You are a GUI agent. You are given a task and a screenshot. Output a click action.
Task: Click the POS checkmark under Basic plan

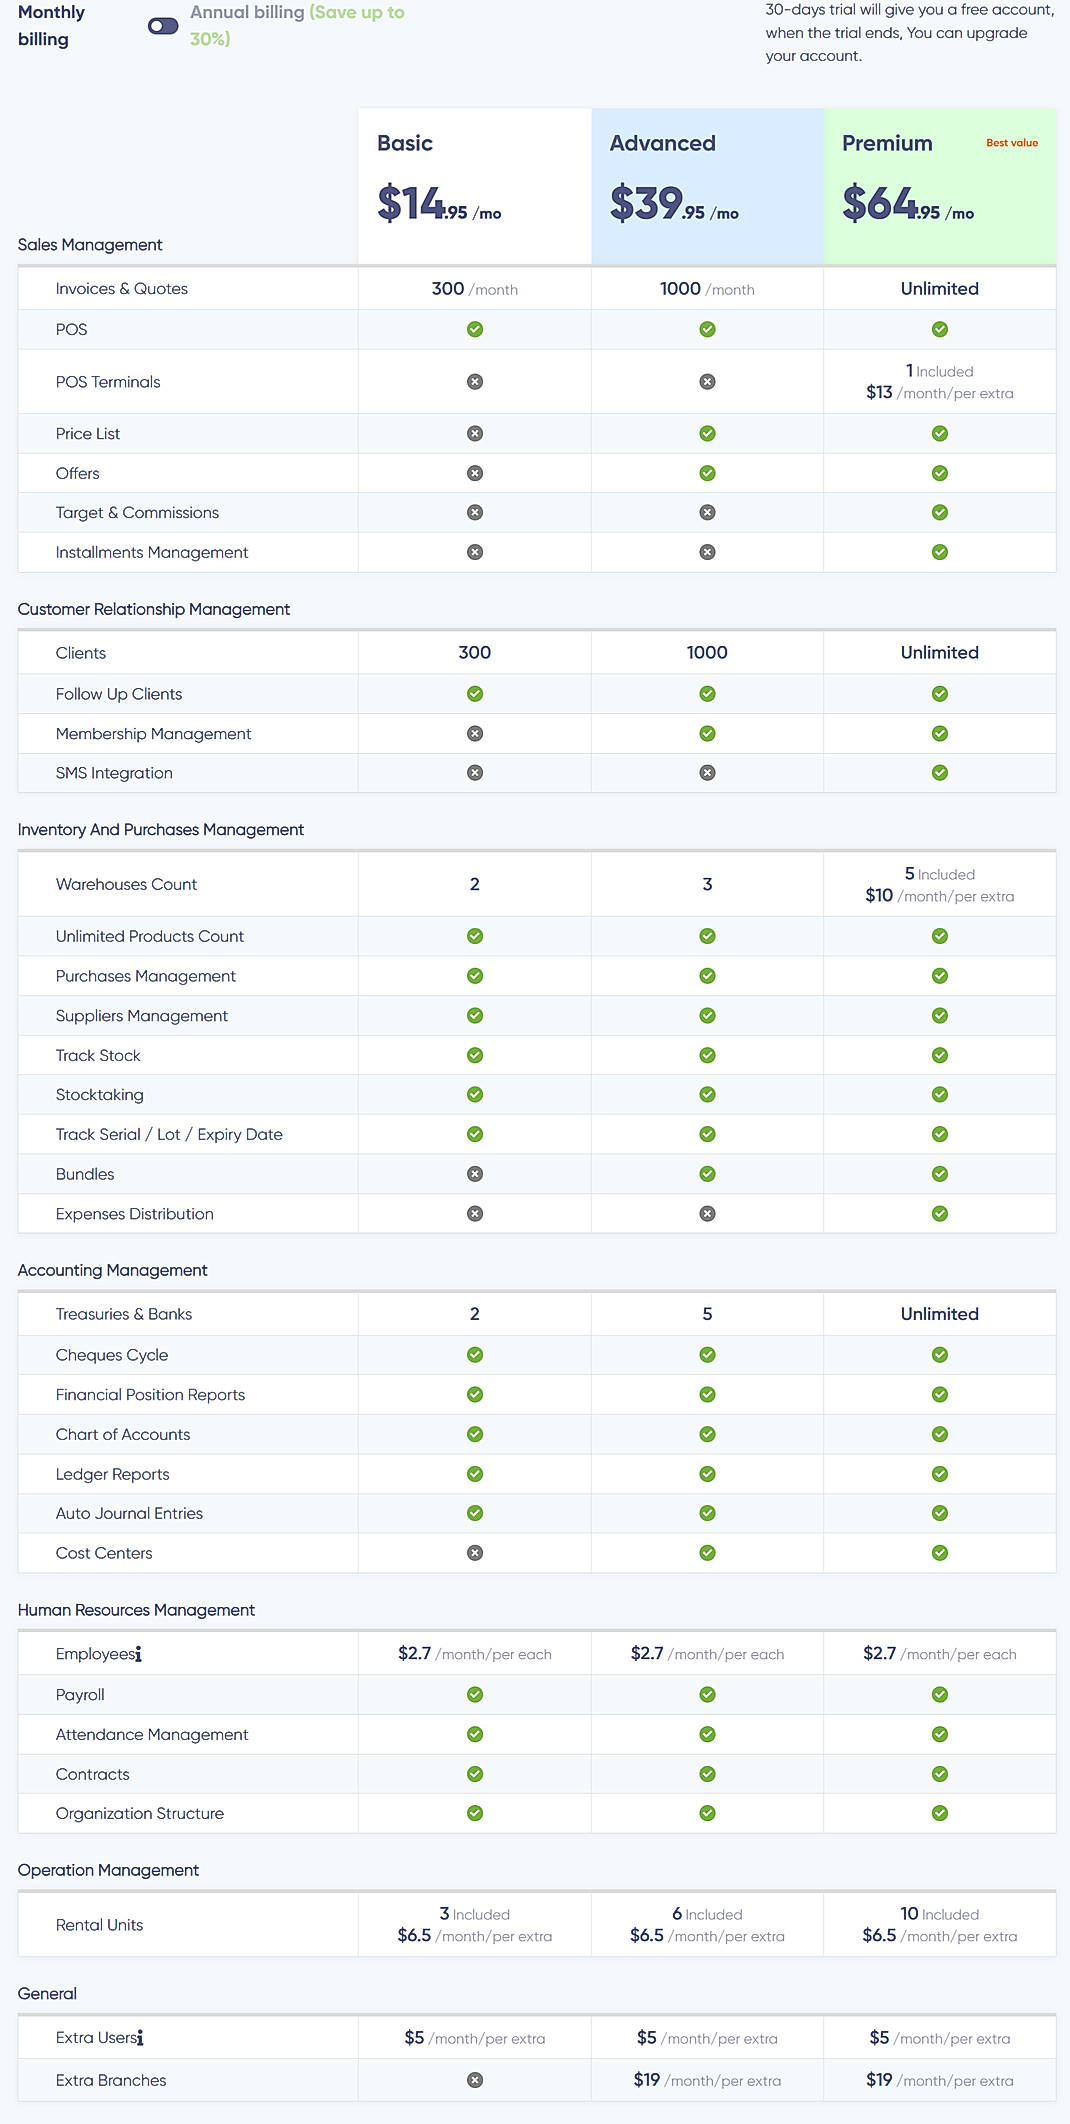click(x=473, y=330)
